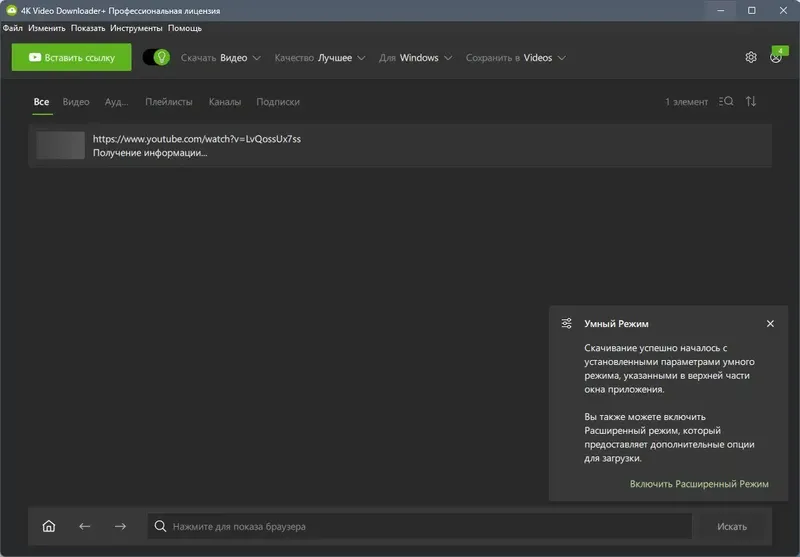Click the green Вставить ссылку button
The image size is (800, 557).
(71, 57)
